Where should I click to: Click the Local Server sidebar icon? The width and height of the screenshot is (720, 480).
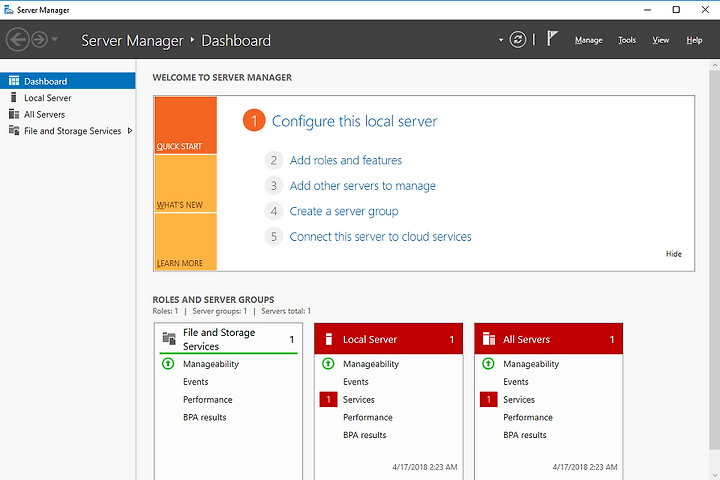pyautogui.click(x=14, y=97)
